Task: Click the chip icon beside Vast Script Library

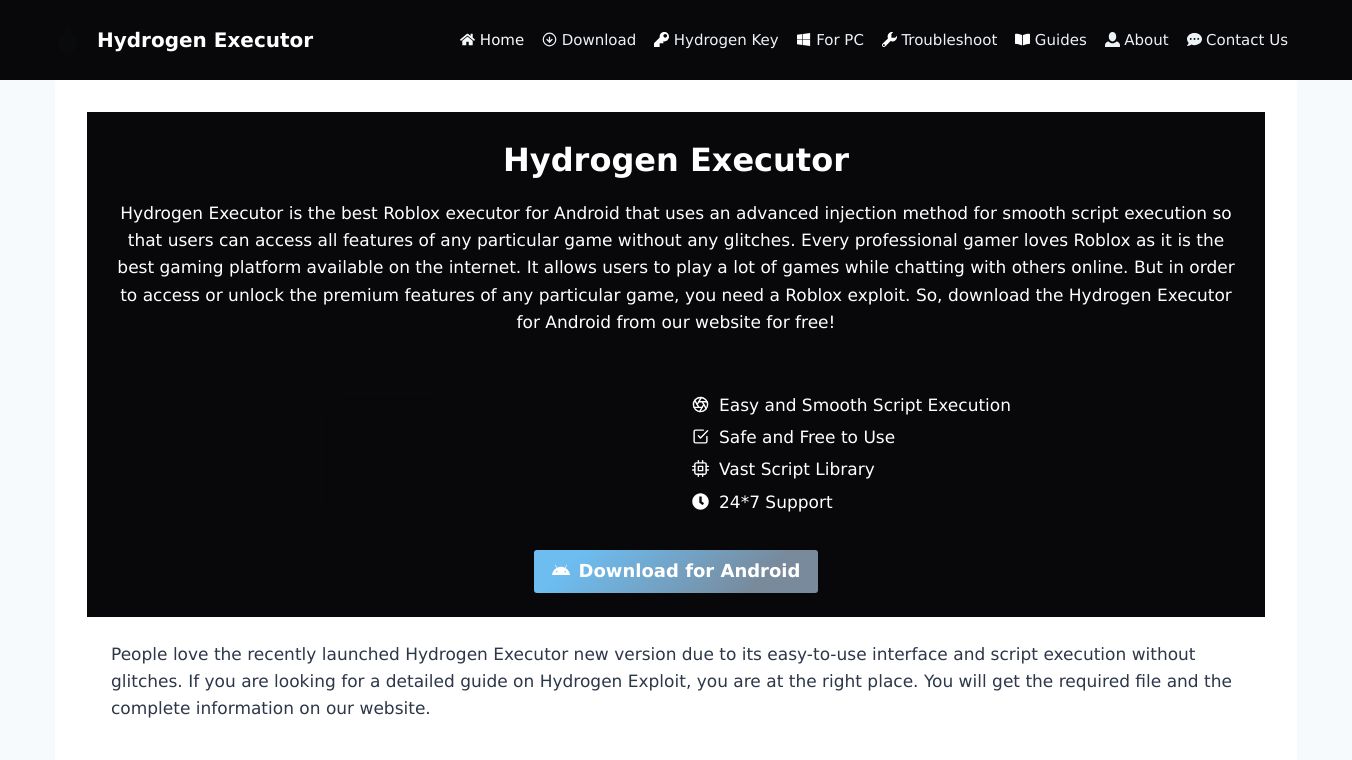Action: tap(700, 469)
